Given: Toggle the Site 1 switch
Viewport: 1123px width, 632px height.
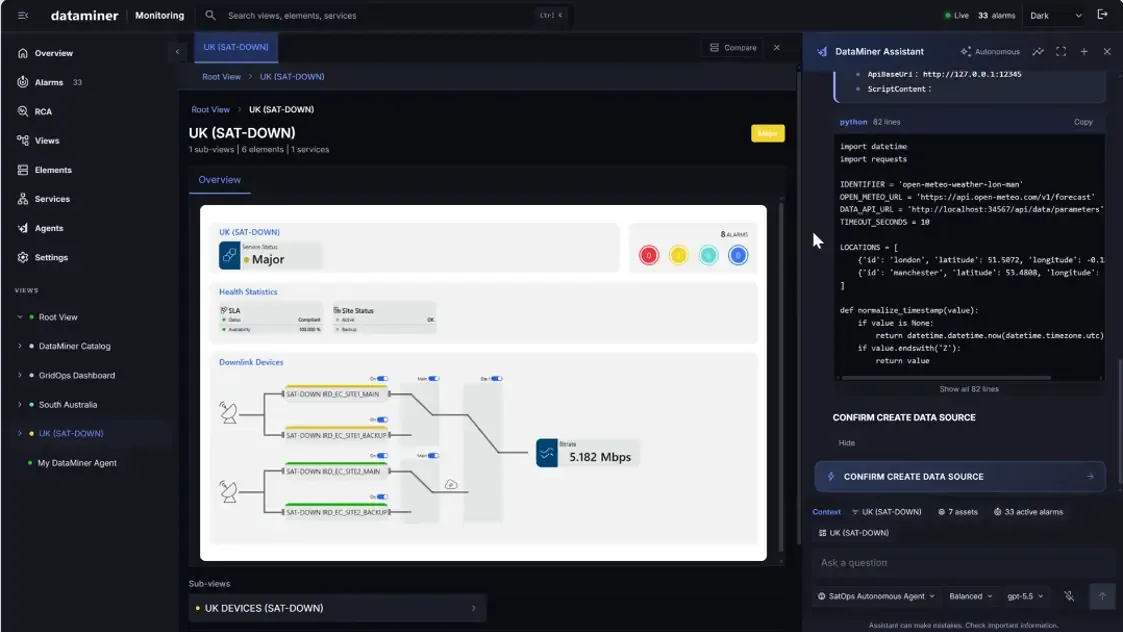Looking at the screenshot, I should click(x=496, y=378).
